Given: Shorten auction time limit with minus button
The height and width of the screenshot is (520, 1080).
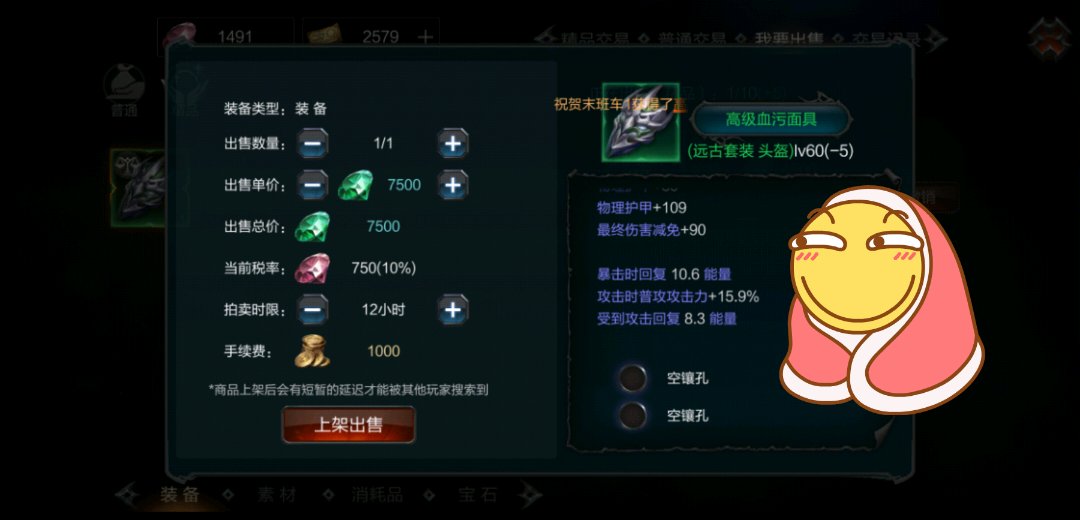Looking at the screenshot, I should click(313, 310).
